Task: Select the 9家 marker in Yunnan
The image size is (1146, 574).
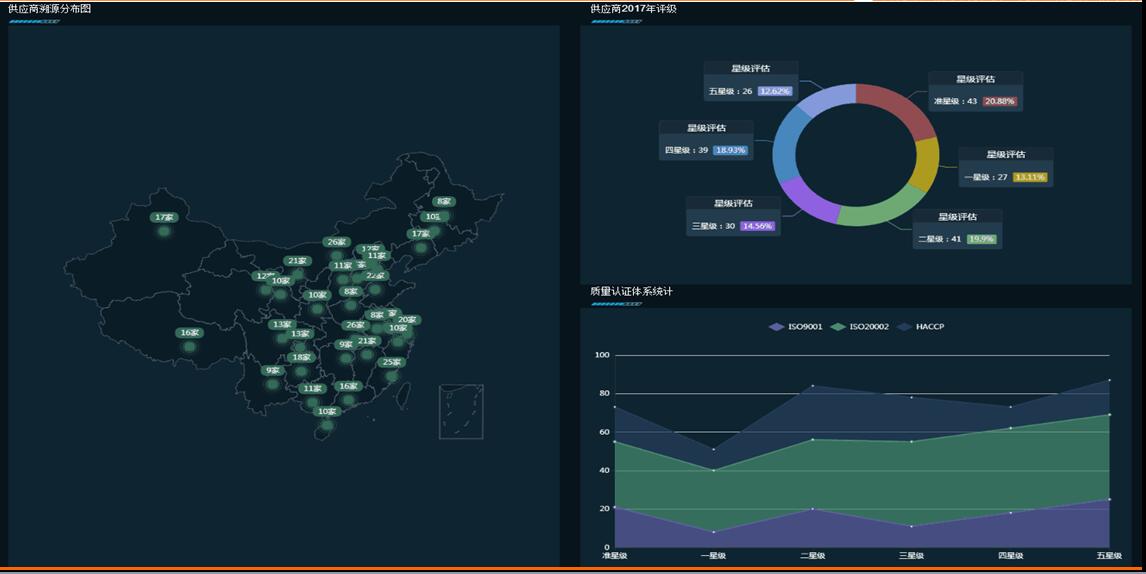Action: pyautogui.click(x=272, y=371)
